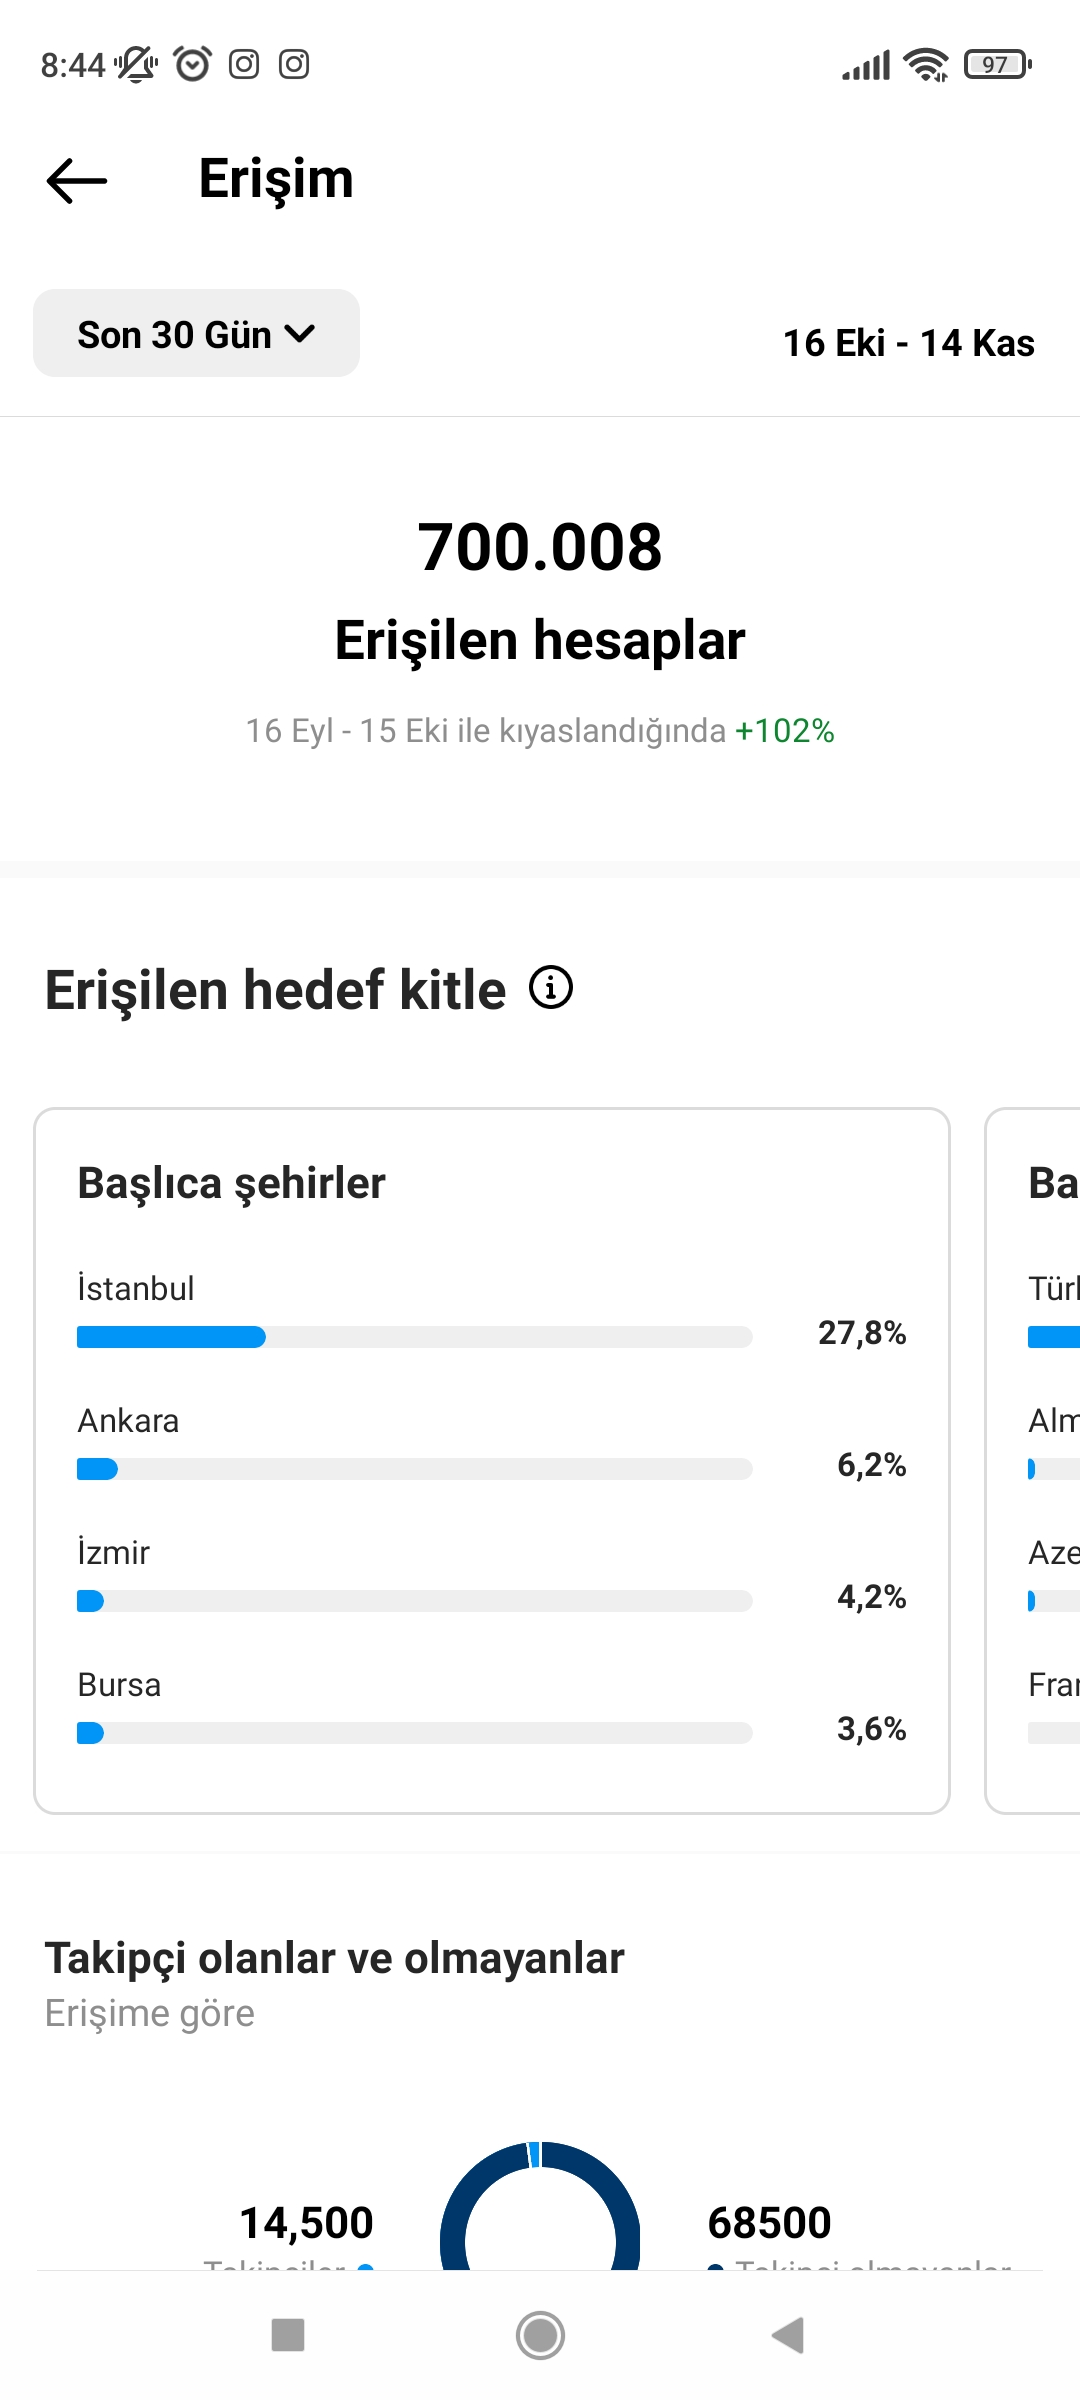Screen dimensions: 1080x2400
Task: Tap the Wi-Fi status icon
Action: click(x=925, y=65)
